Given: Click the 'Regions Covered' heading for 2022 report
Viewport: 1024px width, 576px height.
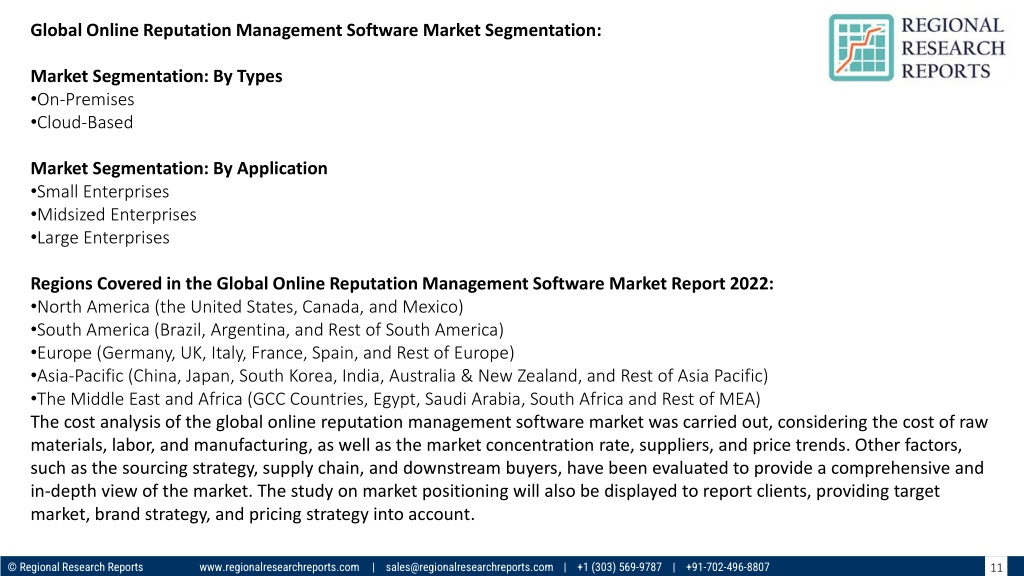Looking at the screenshot, I should (402, 283).
